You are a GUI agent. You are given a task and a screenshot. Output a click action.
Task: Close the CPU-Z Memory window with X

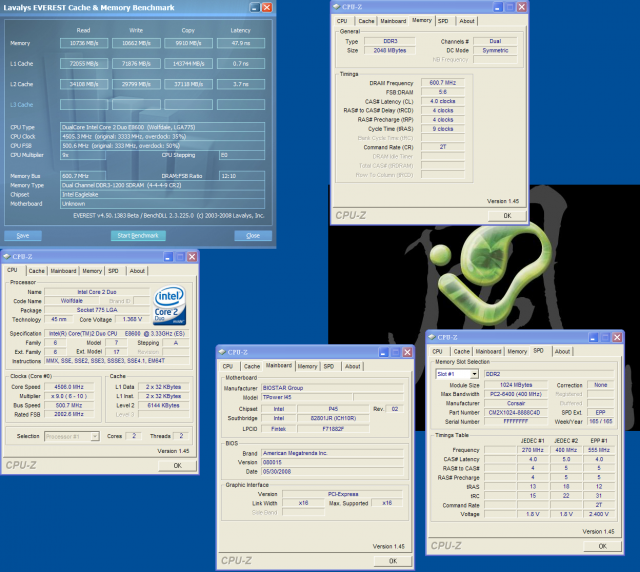pyautogui.click(x=522, y=7)
